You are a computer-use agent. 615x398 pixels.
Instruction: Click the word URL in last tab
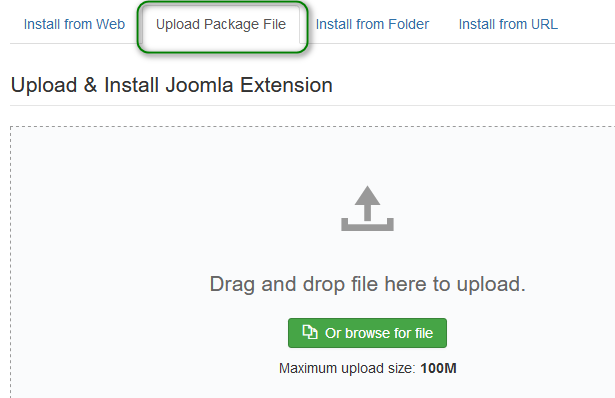[x=544, y=24]
